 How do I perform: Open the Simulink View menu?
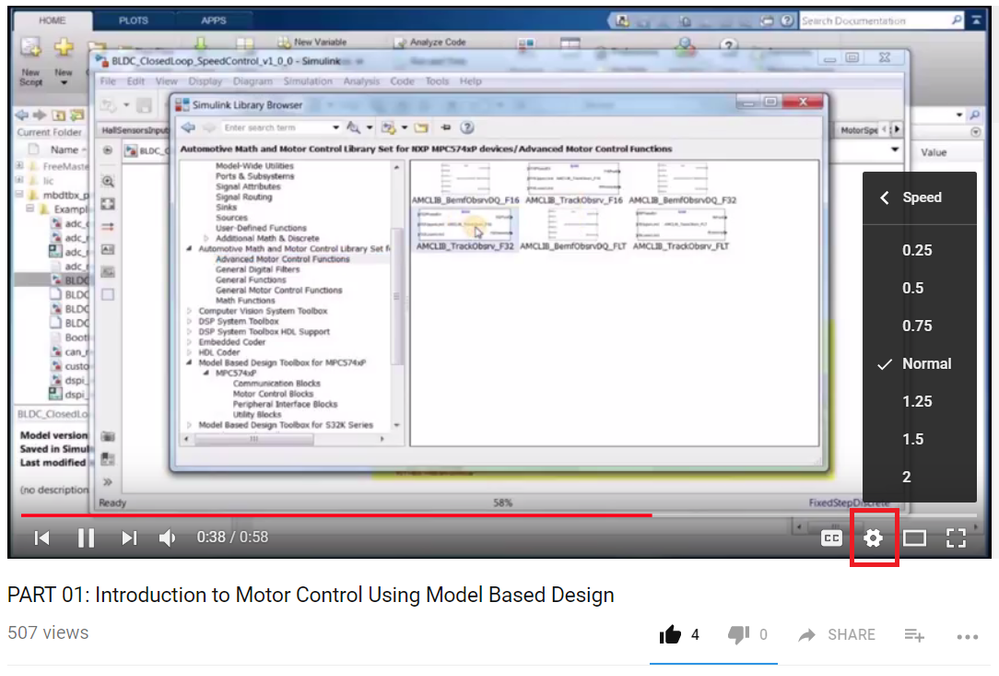pos(166,81)
